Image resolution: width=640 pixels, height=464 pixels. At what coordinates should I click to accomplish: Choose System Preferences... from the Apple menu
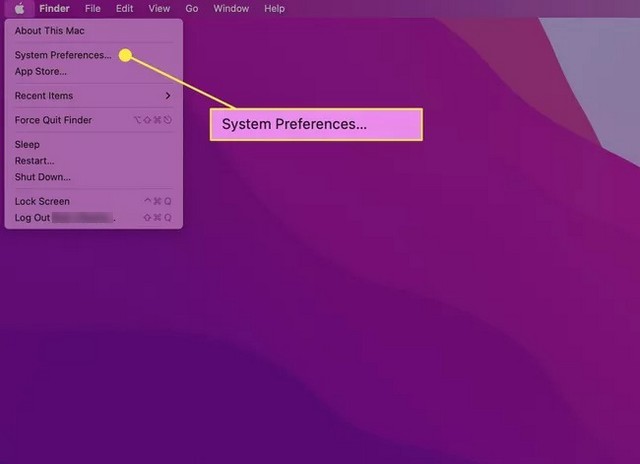63,55
